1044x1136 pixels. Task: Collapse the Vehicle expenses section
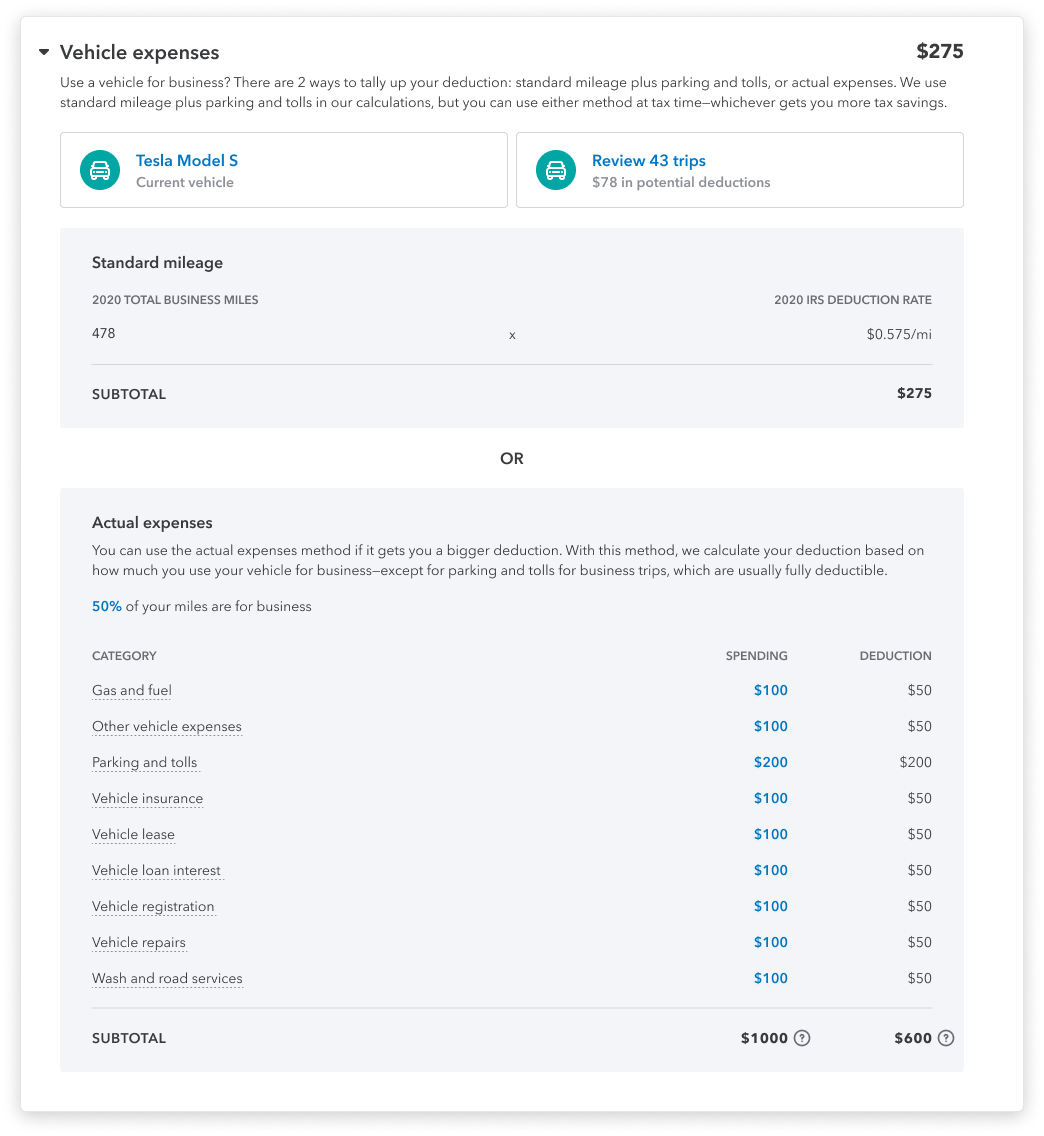point(44,52)
